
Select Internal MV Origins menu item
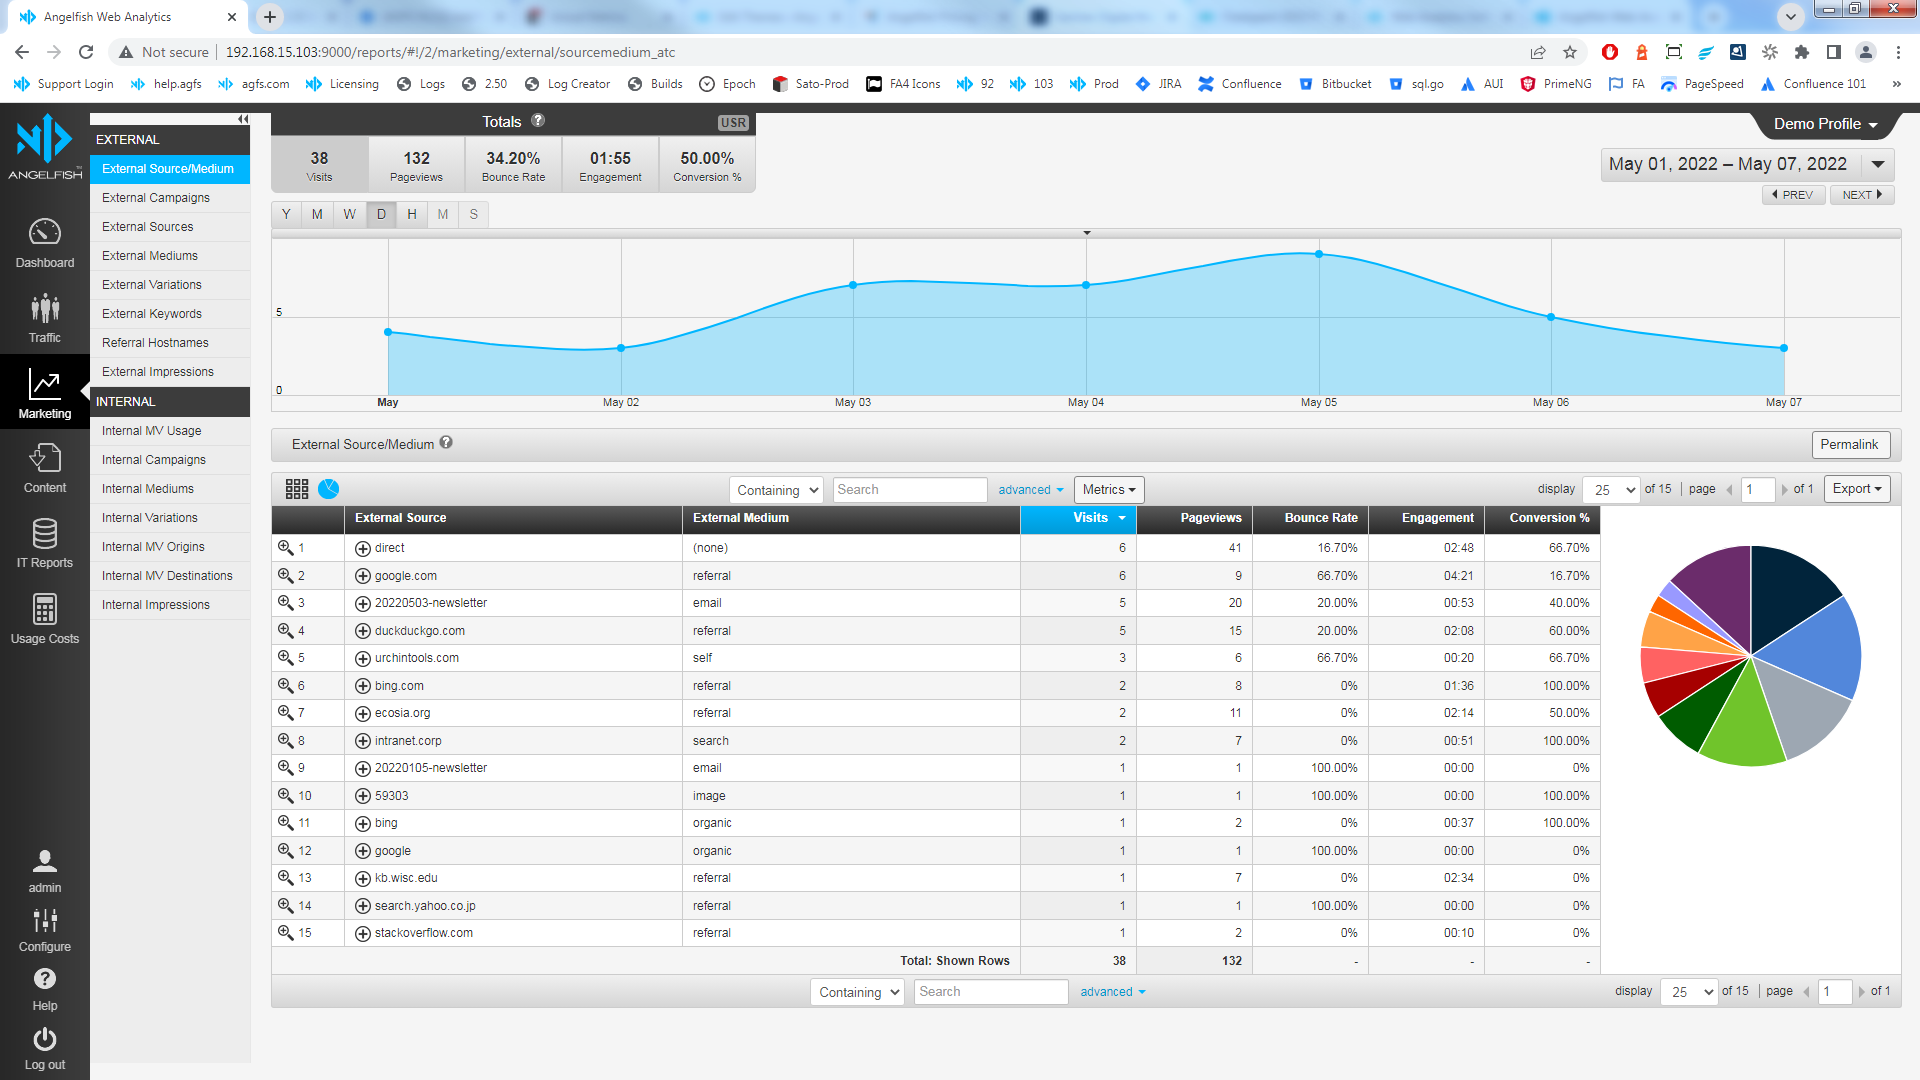click(153, 547)
